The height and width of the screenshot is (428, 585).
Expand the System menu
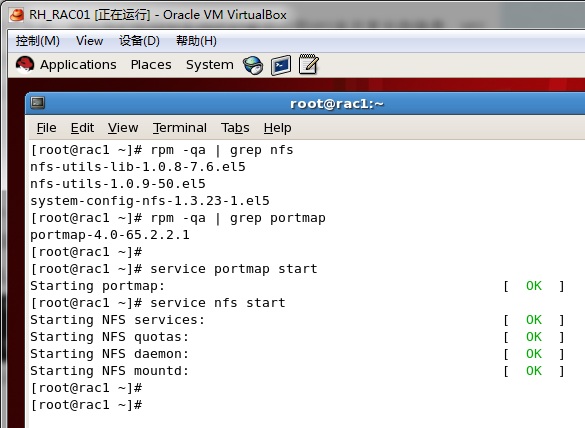pyautogui.click(x=210, y=65)
